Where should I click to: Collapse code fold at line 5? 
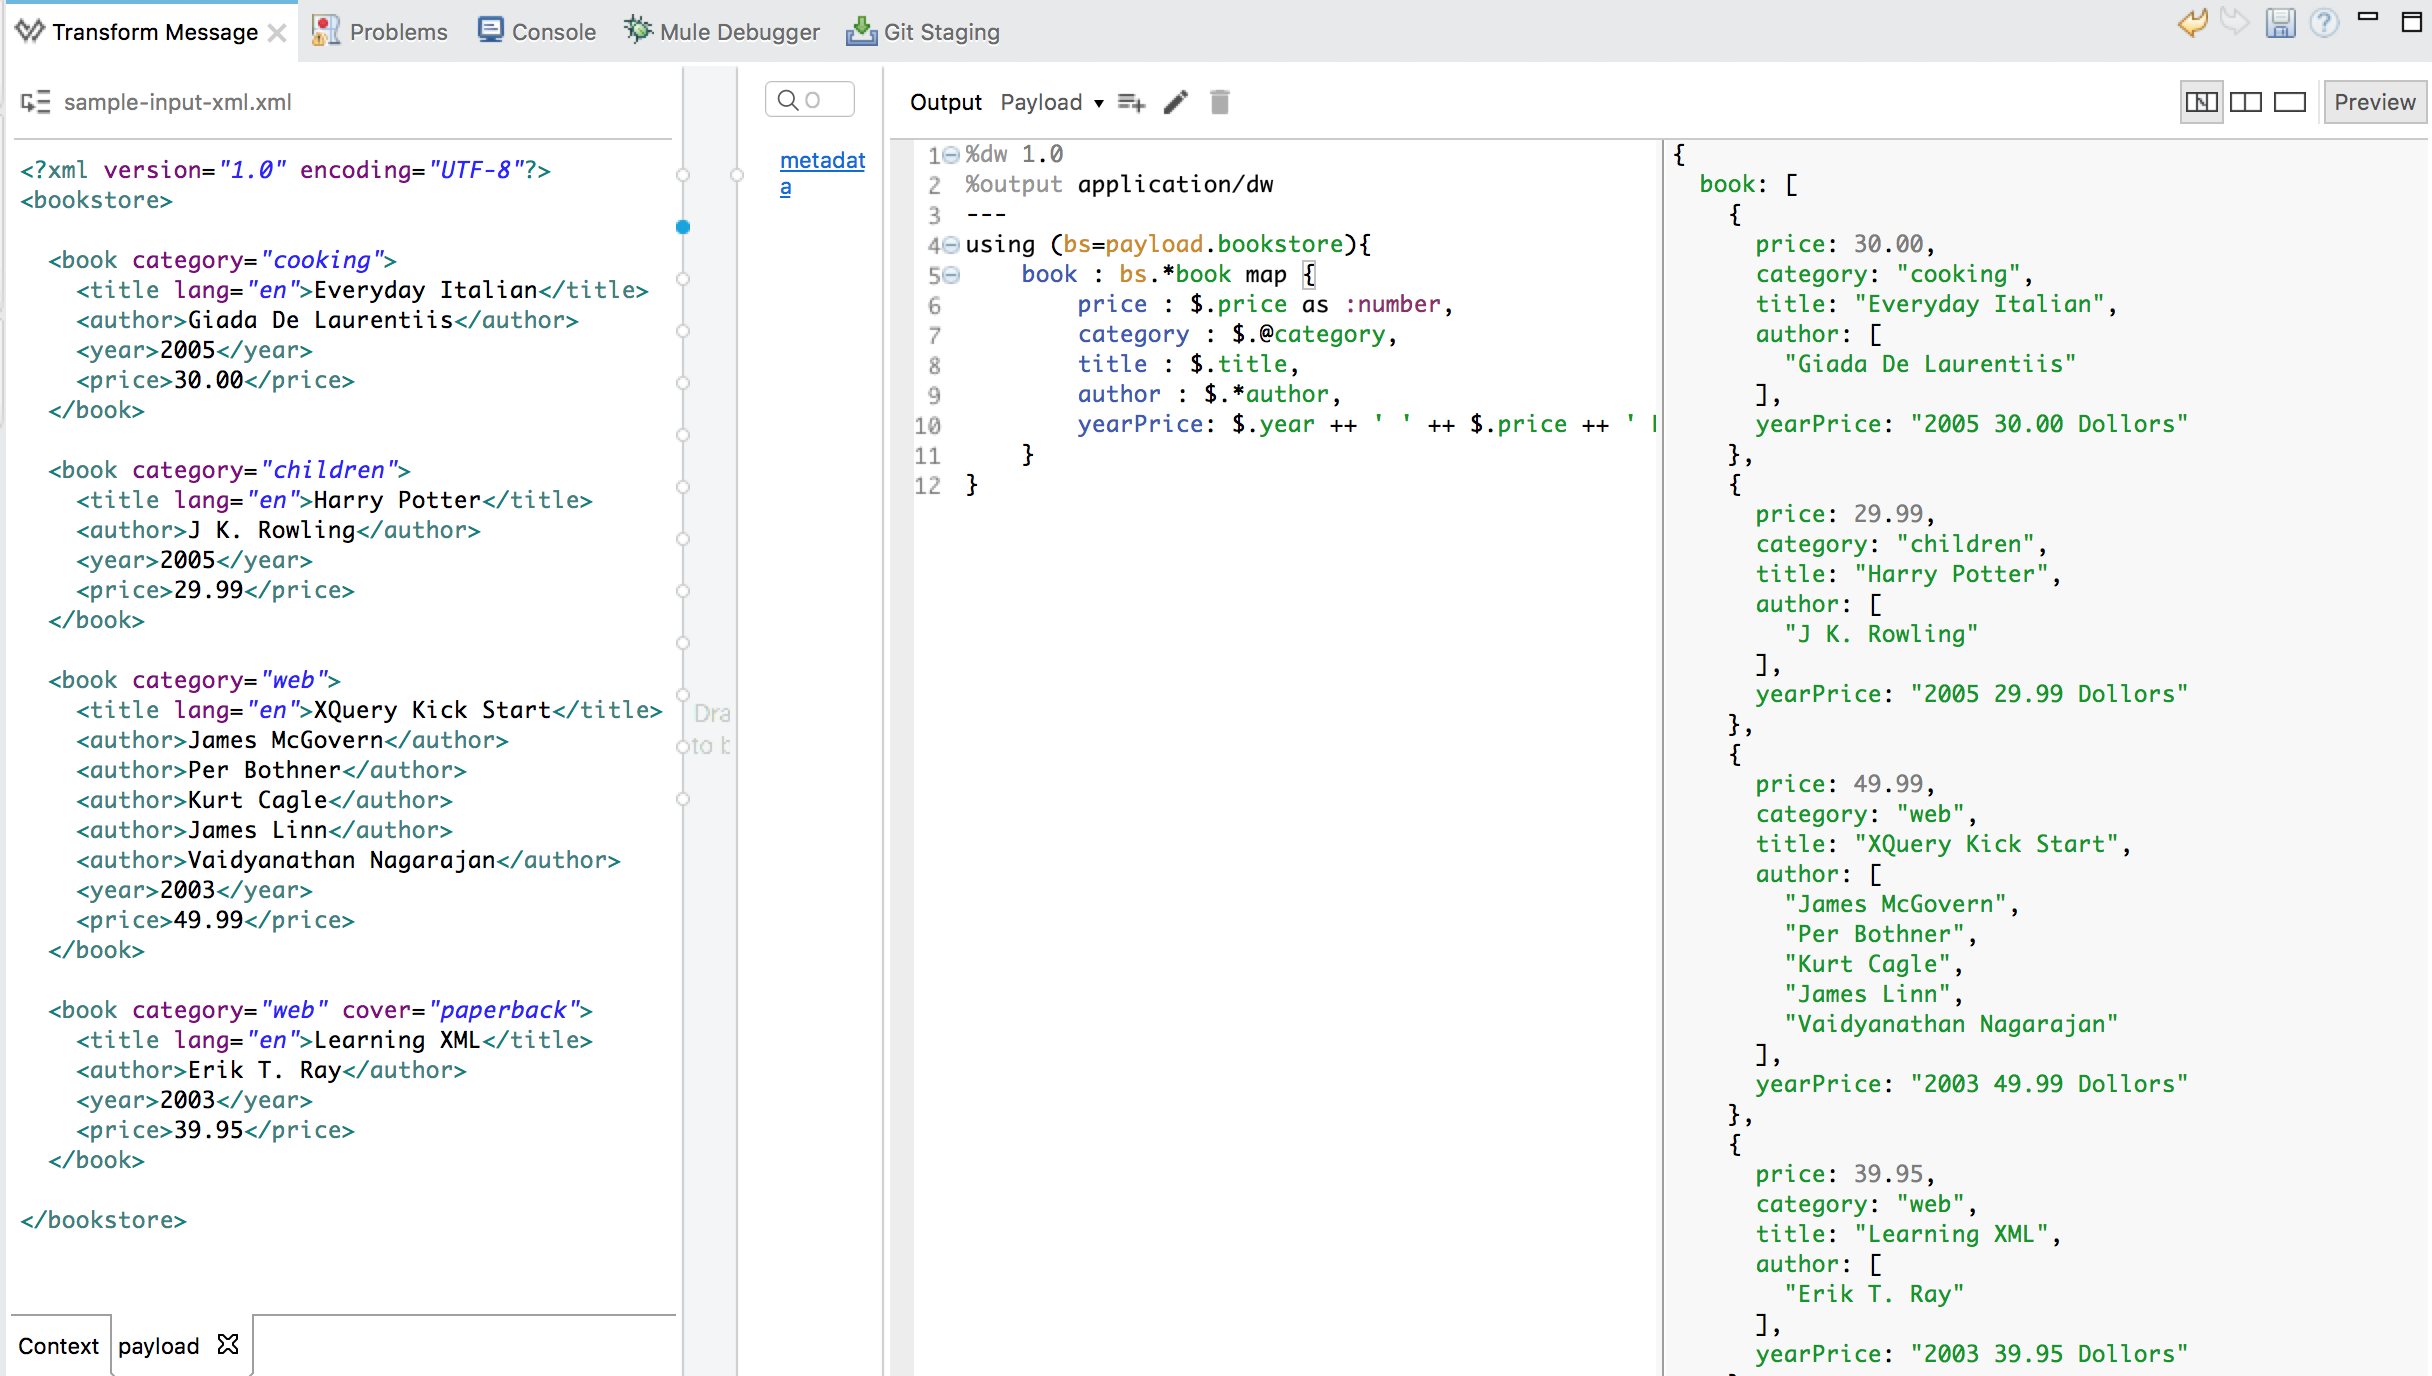click(951, 275)
